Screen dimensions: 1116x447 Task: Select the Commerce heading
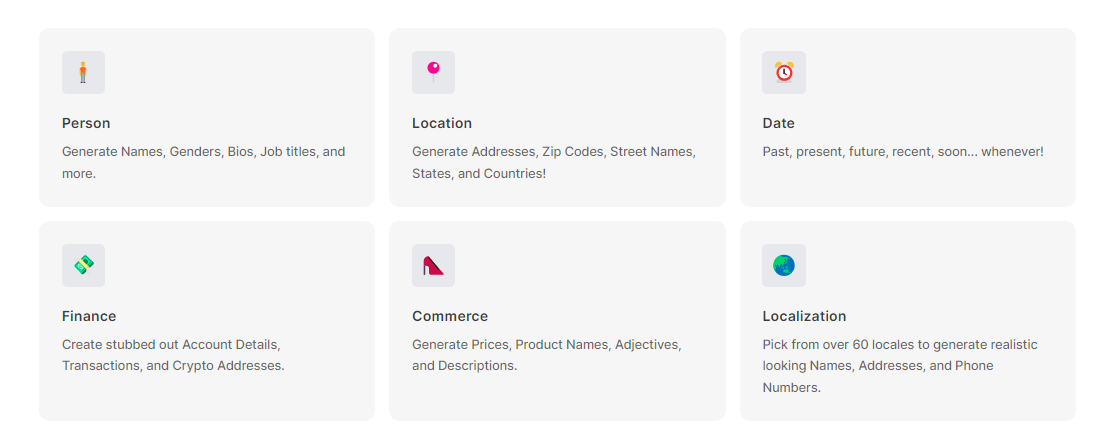[x=450, y=316]
